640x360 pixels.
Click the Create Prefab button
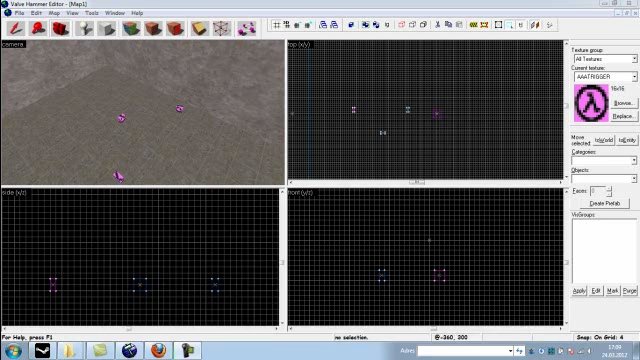(605, 203)
